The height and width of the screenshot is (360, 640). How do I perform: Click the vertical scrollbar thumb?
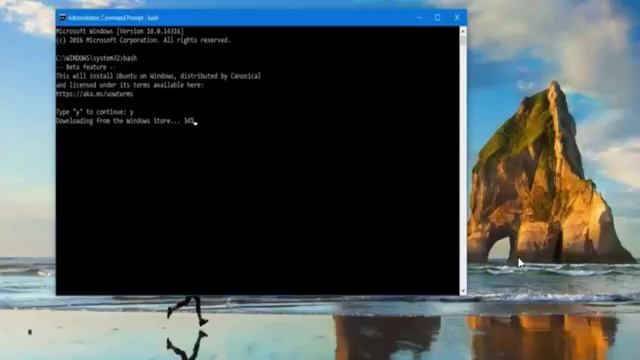coord(463,40)
